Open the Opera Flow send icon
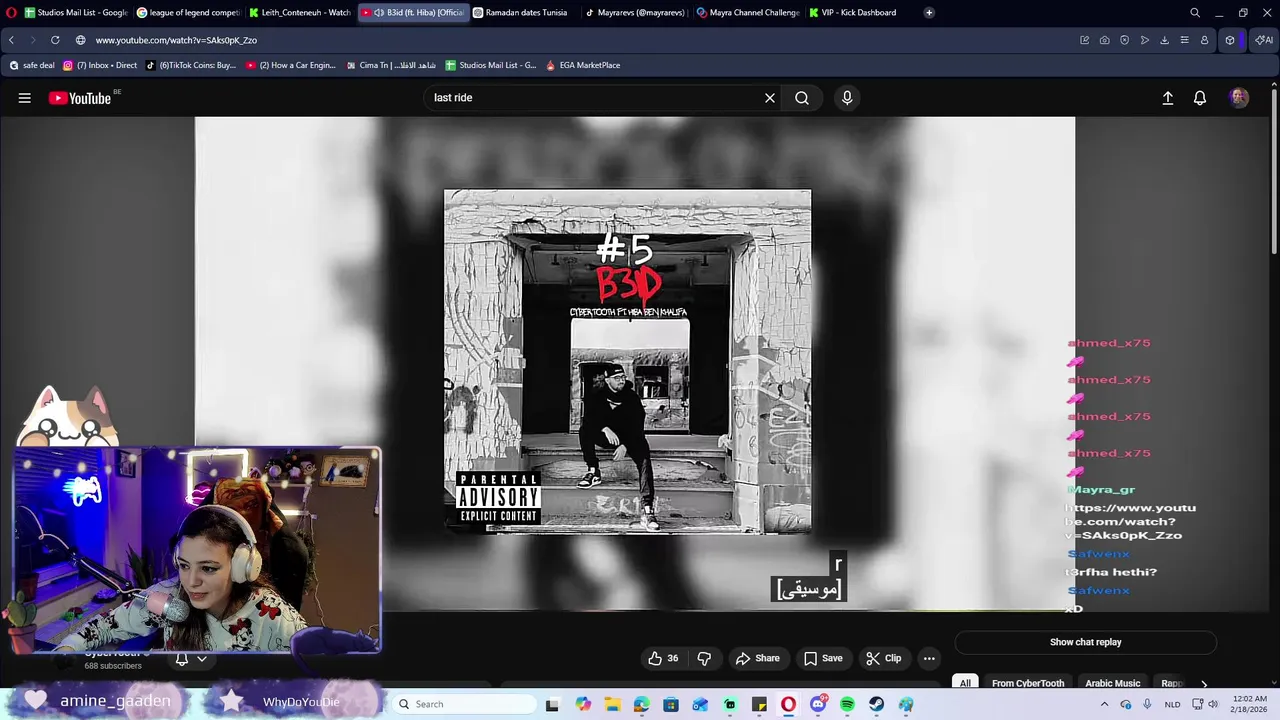Screen dimensions: 1280x720 point(1144,40)
